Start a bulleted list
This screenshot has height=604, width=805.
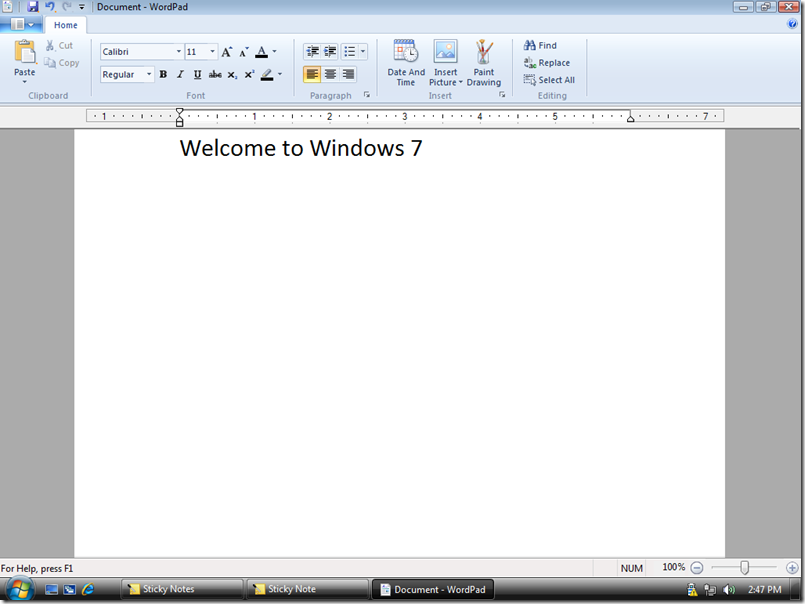coord(350,51)
